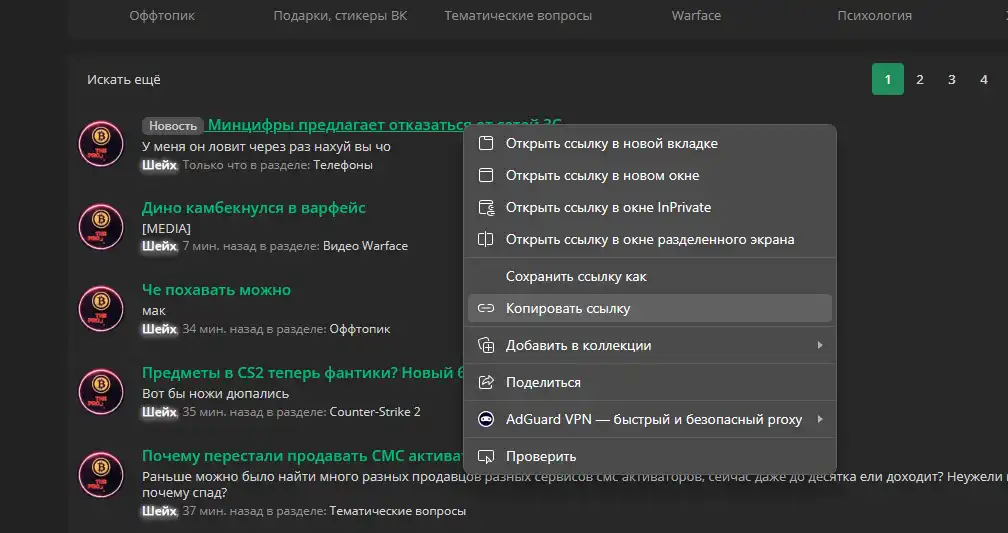Click the add to collections icon
Image resolution: width=1008 pixels, height=533 pixels.
tap(486, 345)
